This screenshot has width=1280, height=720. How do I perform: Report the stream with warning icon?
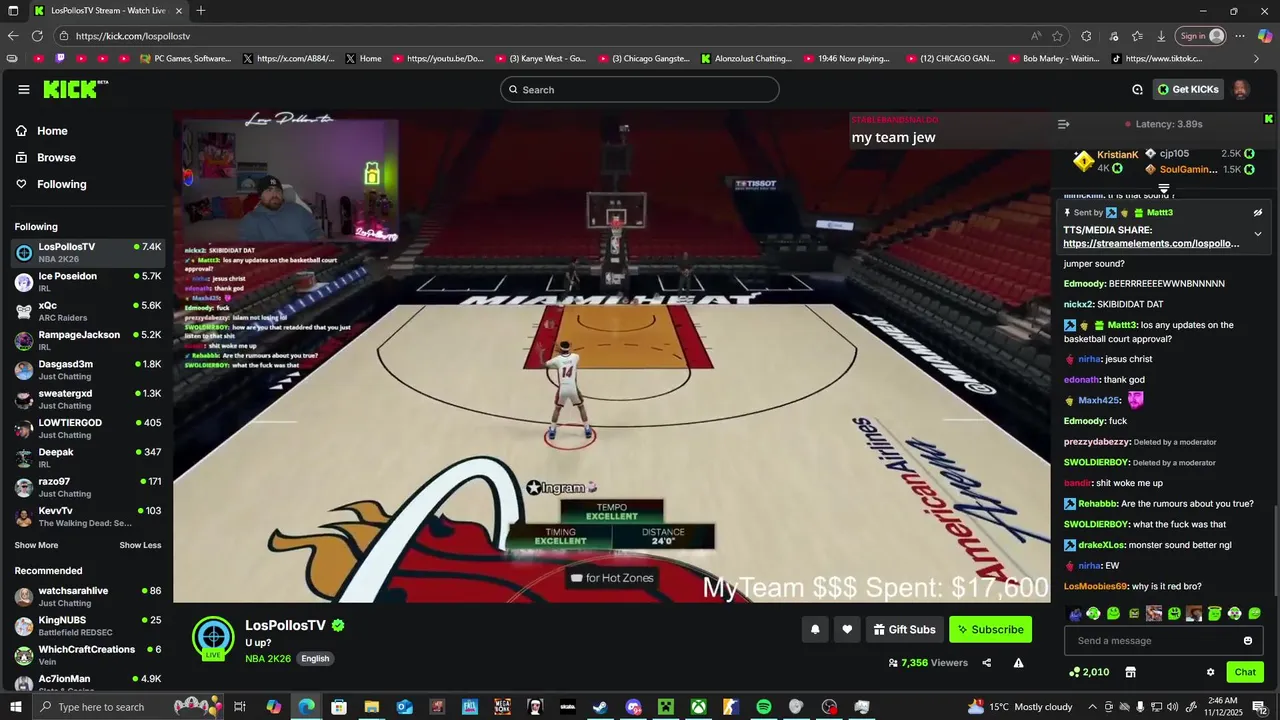point(1018,662)
